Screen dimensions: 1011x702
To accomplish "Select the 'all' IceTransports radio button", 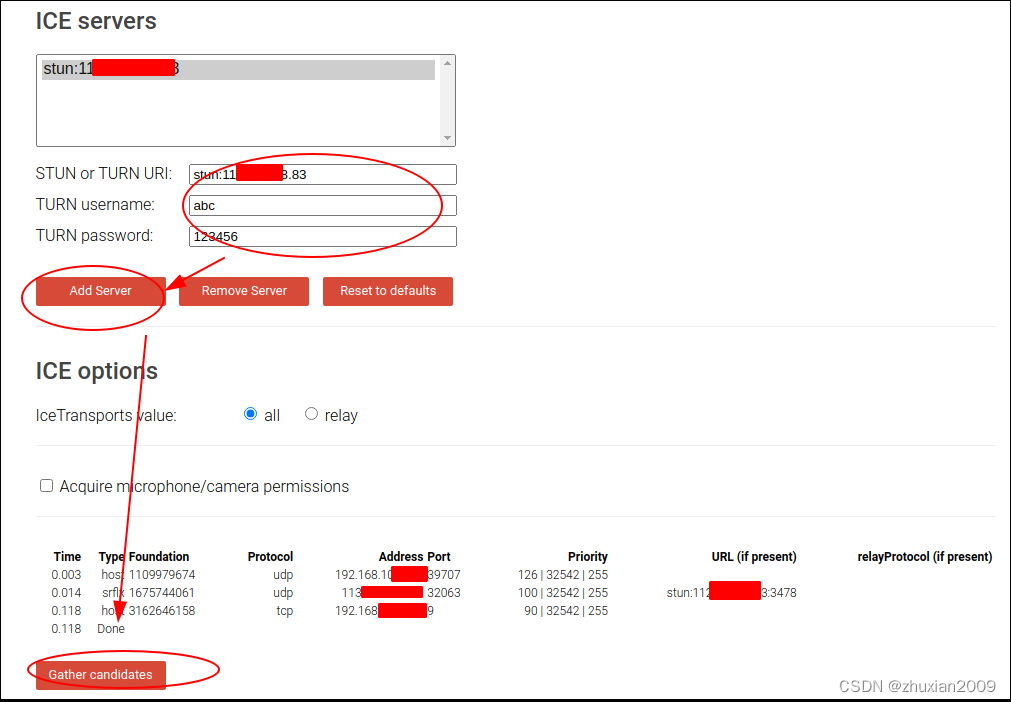I will click(x=250, y=413).
